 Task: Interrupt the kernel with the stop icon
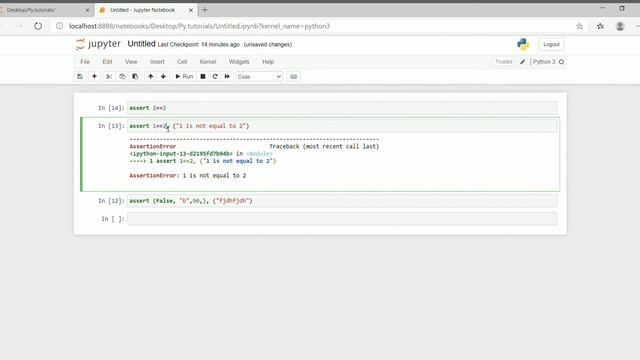[x=203, y=76]
